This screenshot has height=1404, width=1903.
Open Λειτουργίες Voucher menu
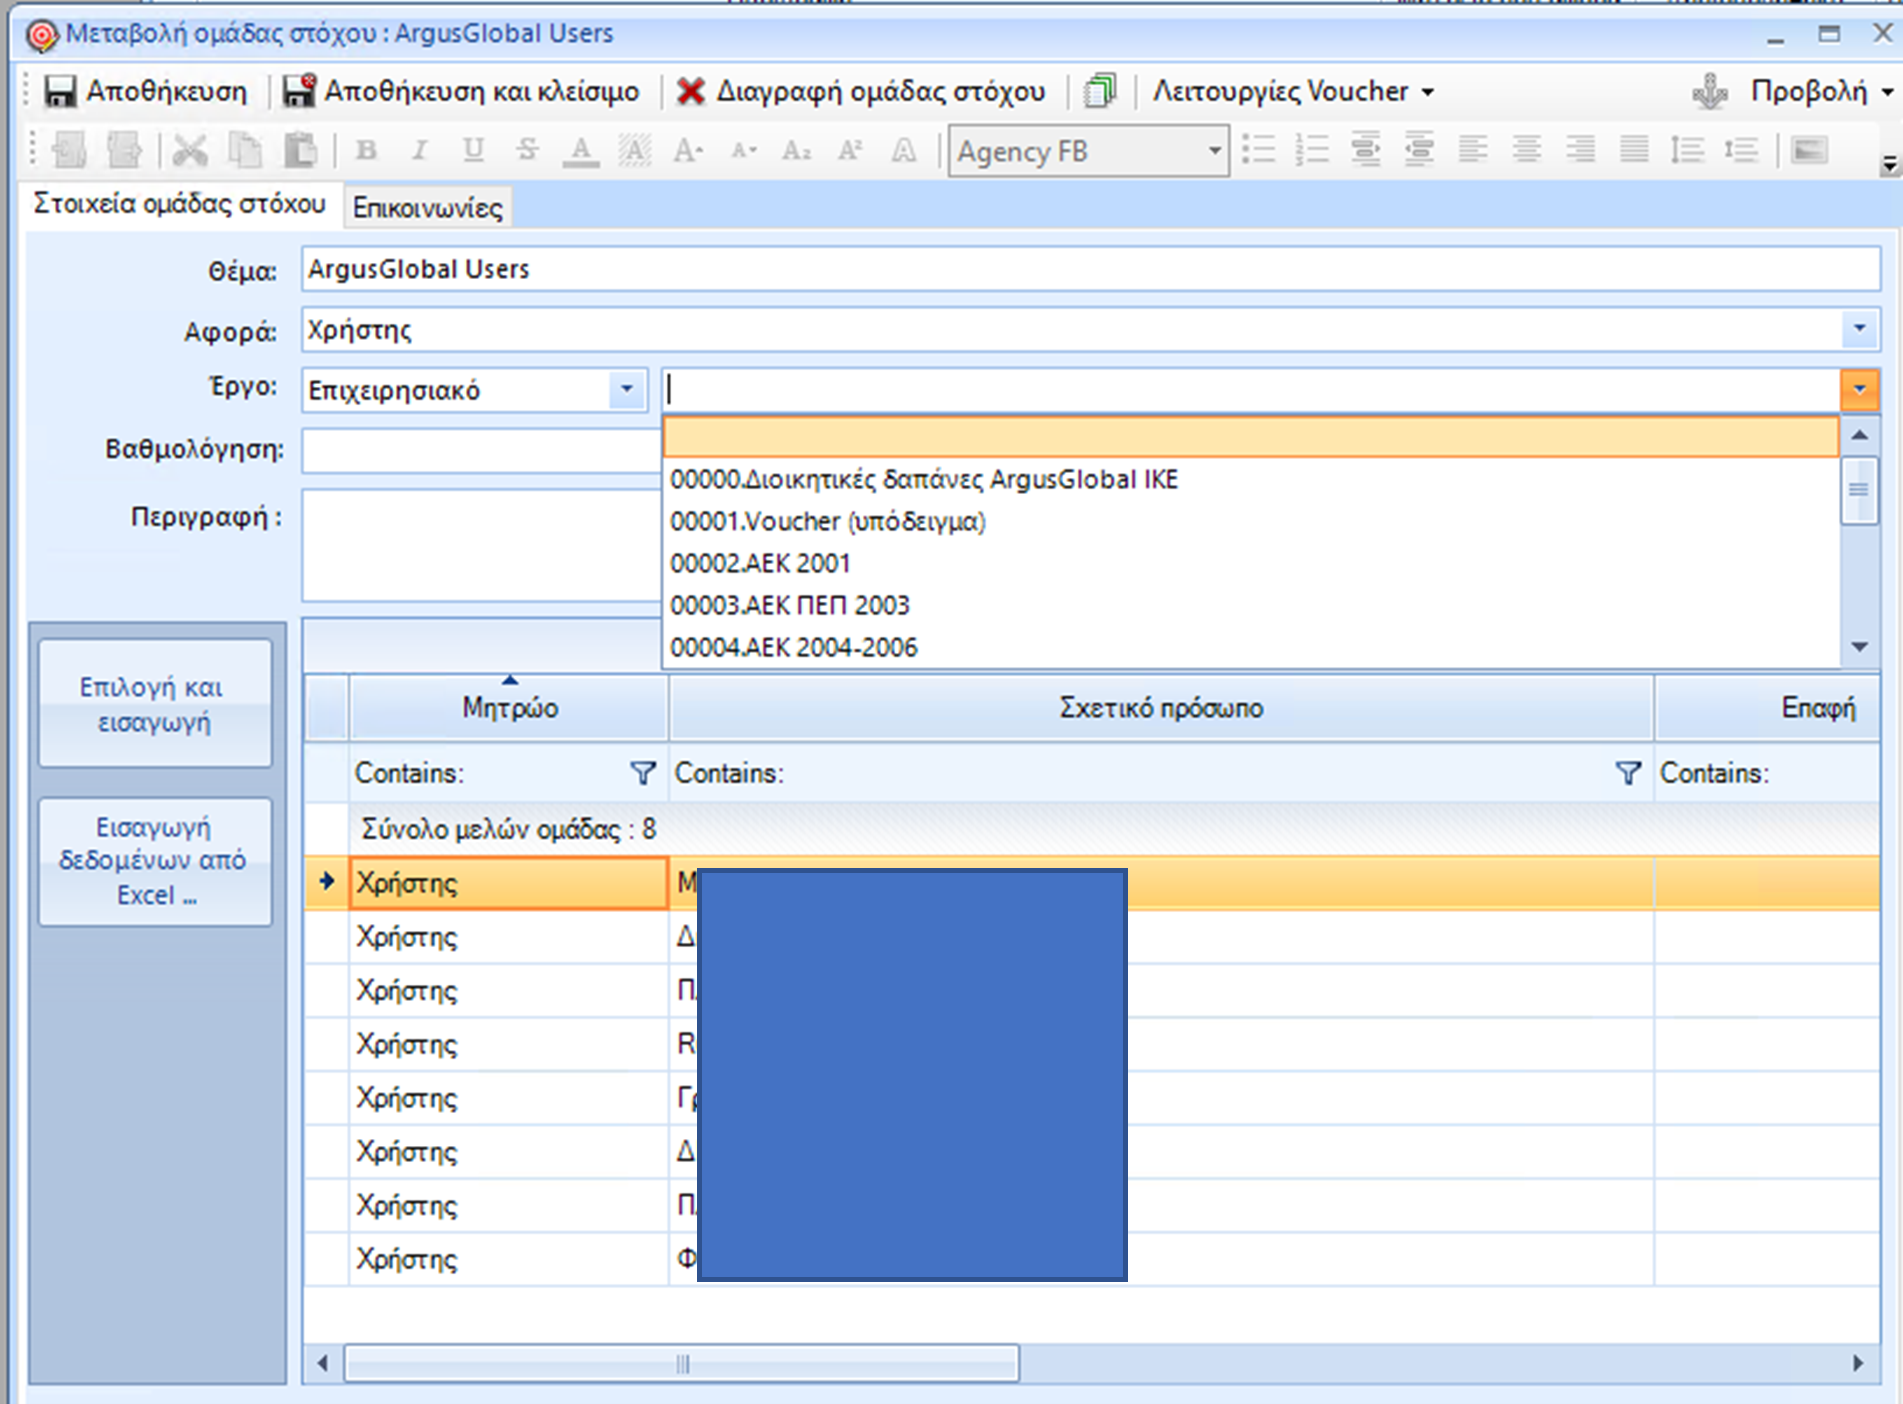click(1293, 91)
